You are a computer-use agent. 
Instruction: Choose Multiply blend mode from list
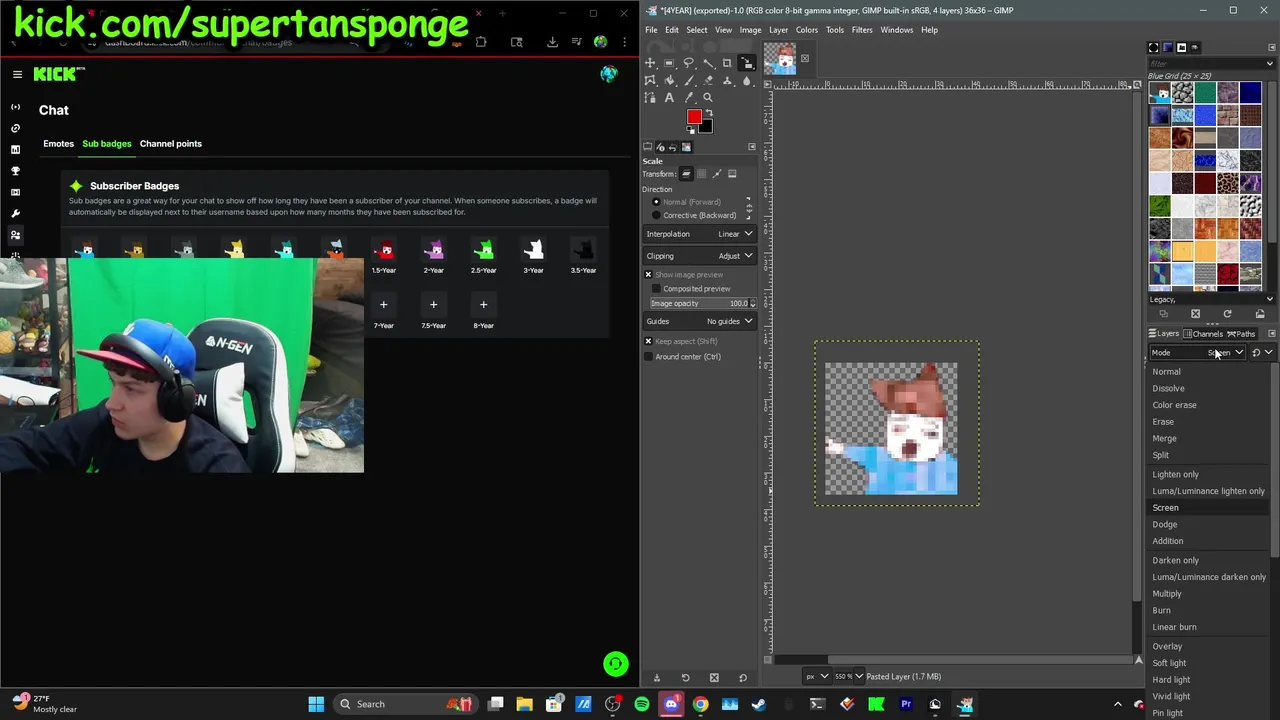(x=1167, y=594)
